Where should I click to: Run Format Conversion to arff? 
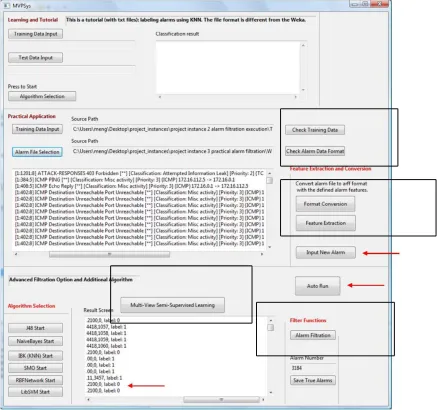coord(325,204)
